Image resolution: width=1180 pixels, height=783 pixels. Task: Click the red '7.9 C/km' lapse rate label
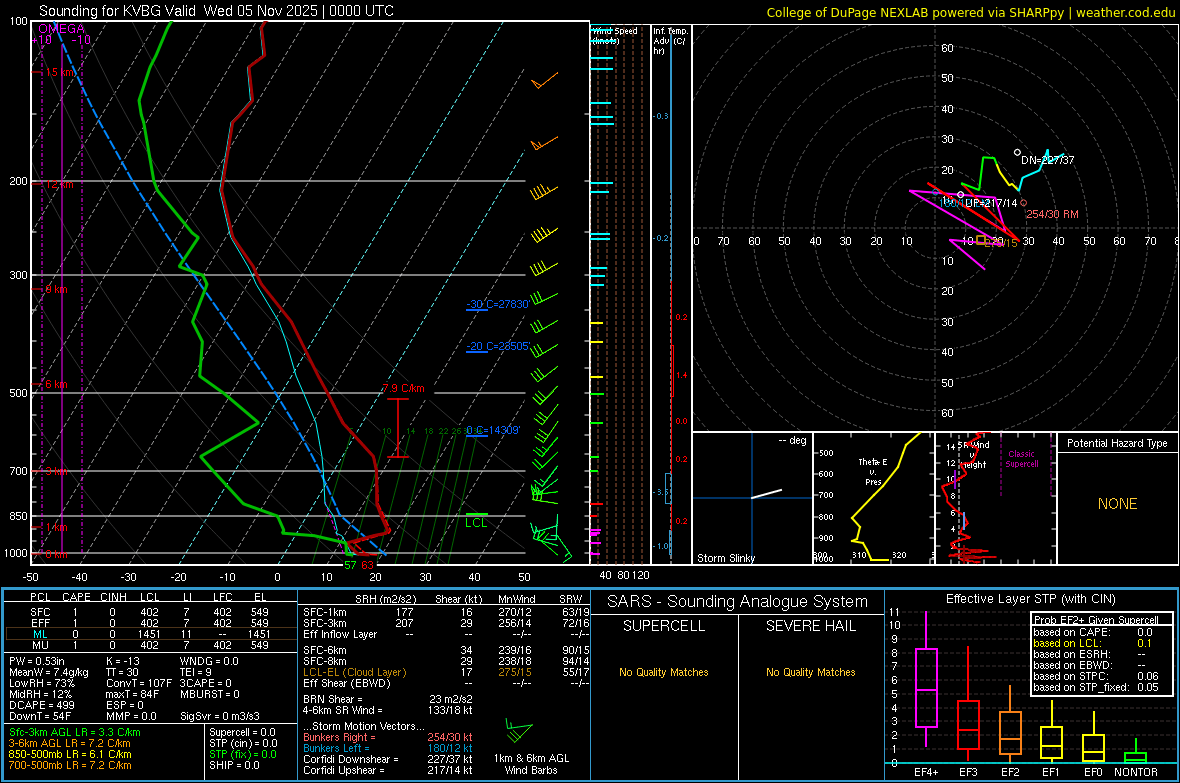pos(403,388)
